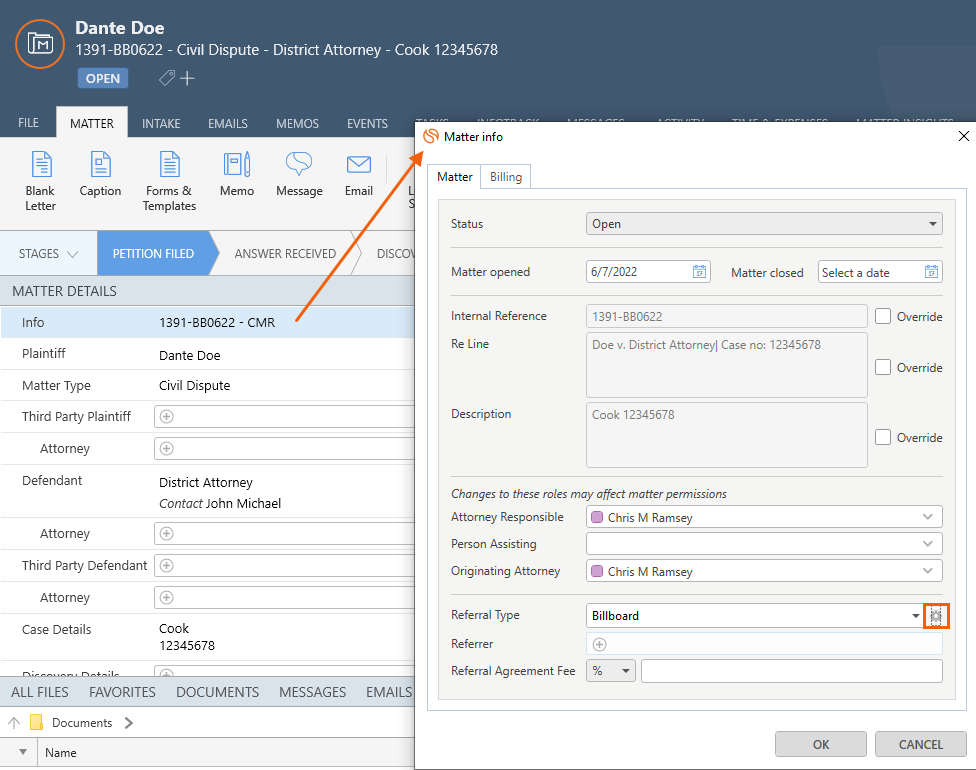The width and height of the screenshot is (976, 770).
Task: Create a Blank Letter
Action: 40,181
